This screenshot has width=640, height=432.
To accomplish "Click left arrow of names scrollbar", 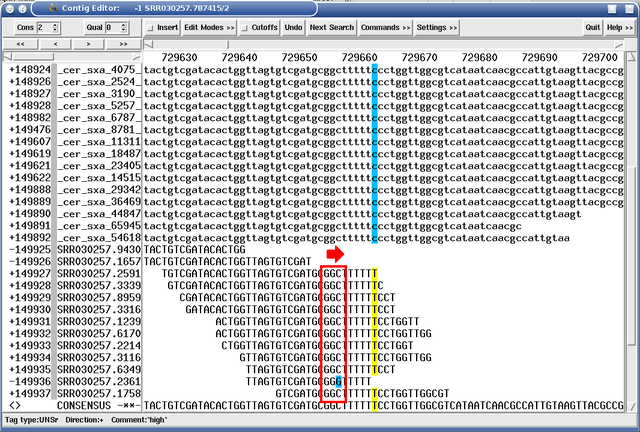I will (7, 56).
